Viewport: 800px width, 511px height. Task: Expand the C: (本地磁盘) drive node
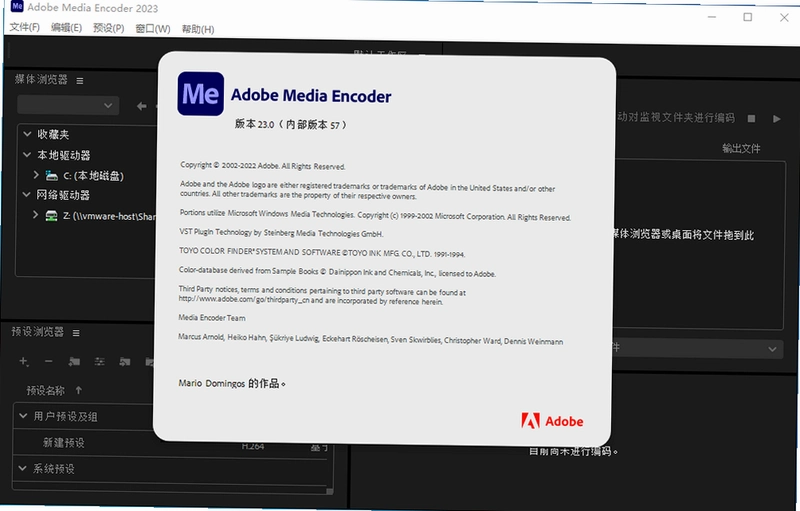[36, 174]
